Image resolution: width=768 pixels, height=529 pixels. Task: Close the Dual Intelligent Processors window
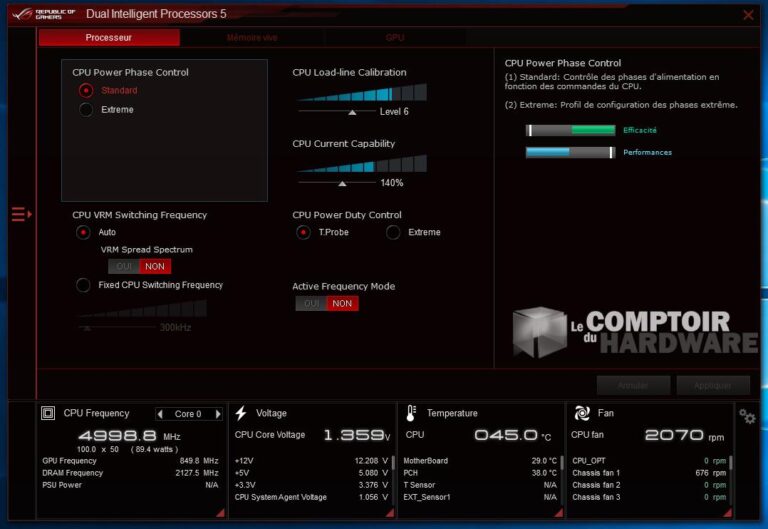coord(748,15)
